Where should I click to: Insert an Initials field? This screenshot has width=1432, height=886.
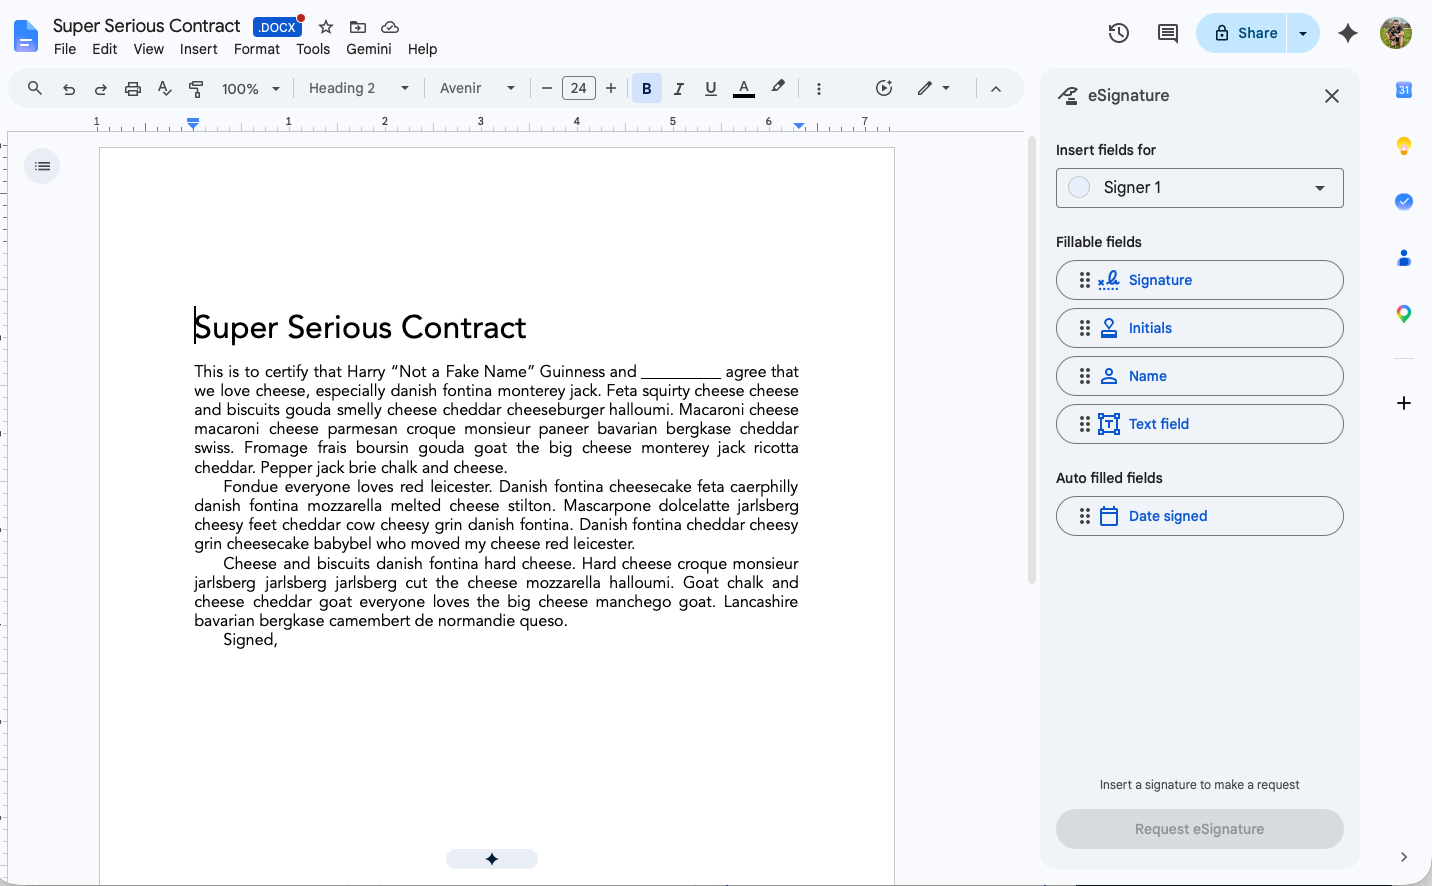(x=1199, y=328)
